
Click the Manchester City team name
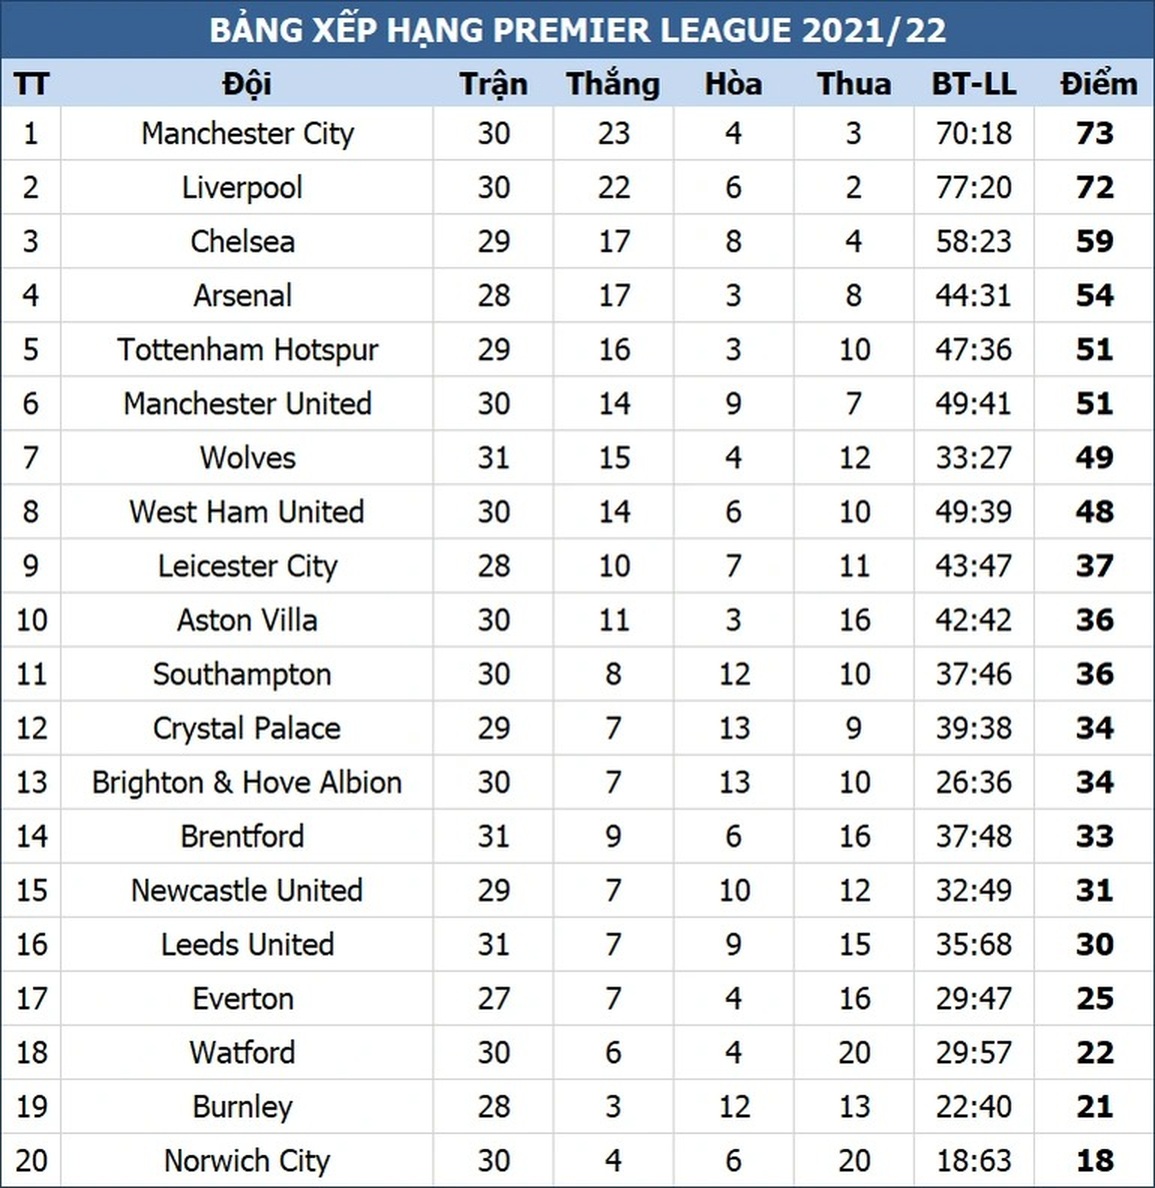[247, 133]
